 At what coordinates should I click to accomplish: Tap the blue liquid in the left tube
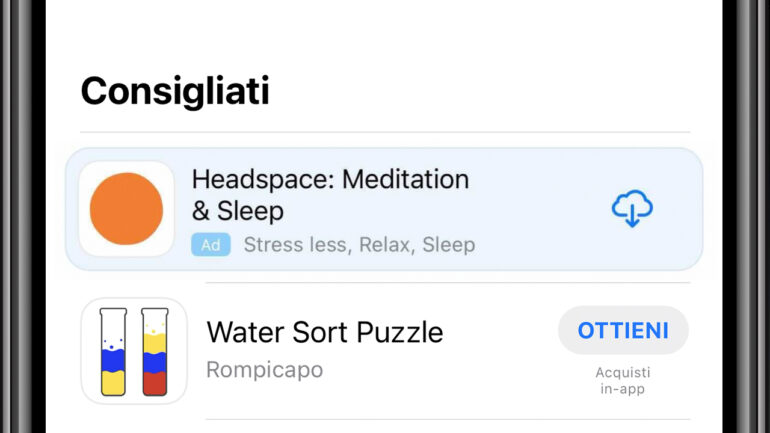tap(113, 360)
